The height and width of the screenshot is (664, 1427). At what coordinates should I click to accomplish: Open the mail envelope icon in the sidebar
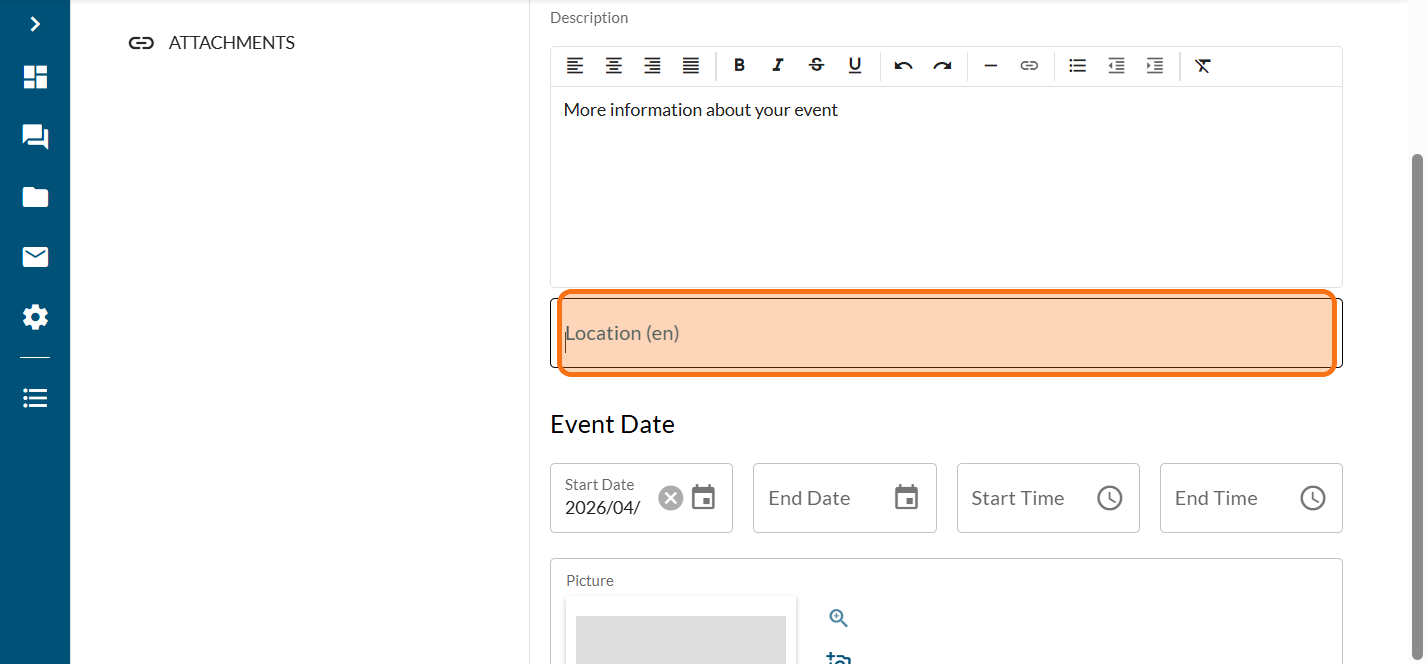[x=35, y=258]
